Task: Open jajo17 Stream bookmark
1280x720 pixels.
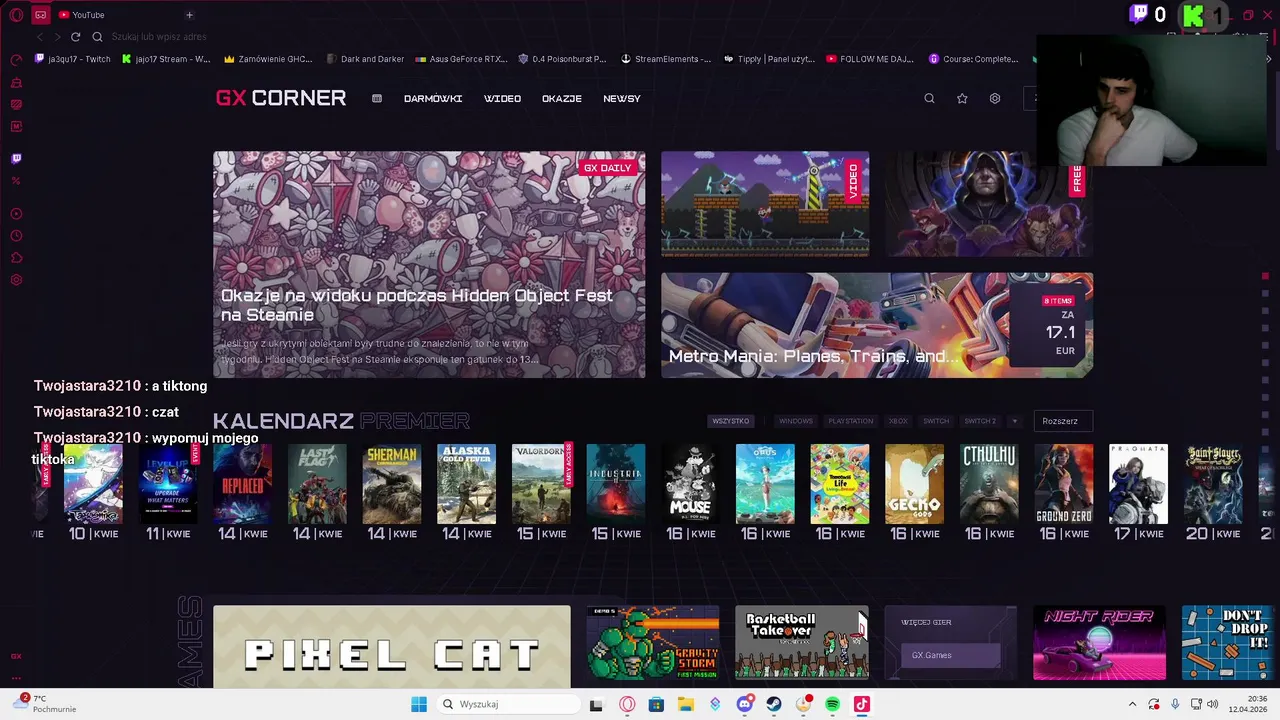Action: coord(166,59)
